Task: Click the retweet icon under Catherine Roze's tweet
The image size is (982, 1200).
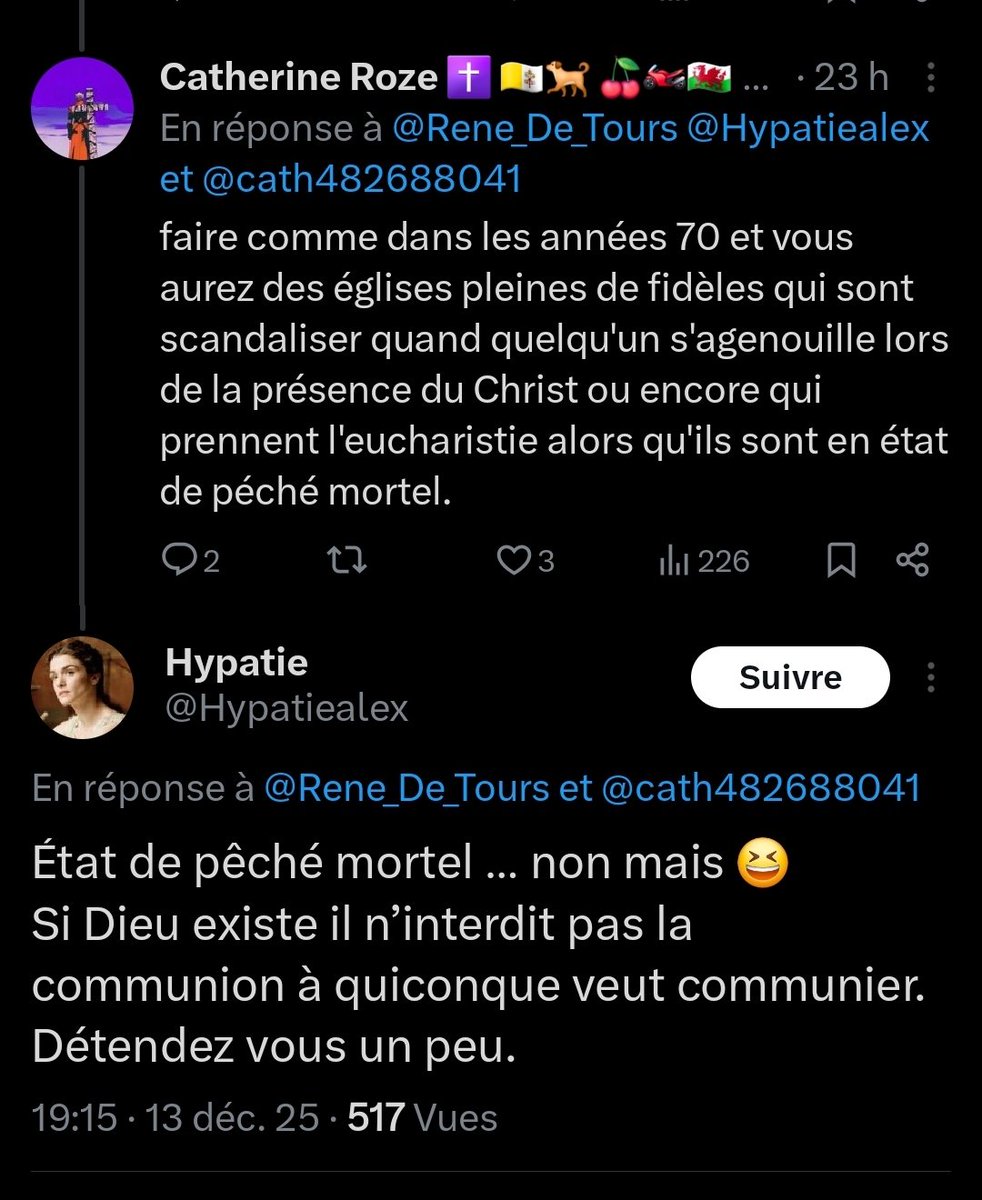Action: 349,562
